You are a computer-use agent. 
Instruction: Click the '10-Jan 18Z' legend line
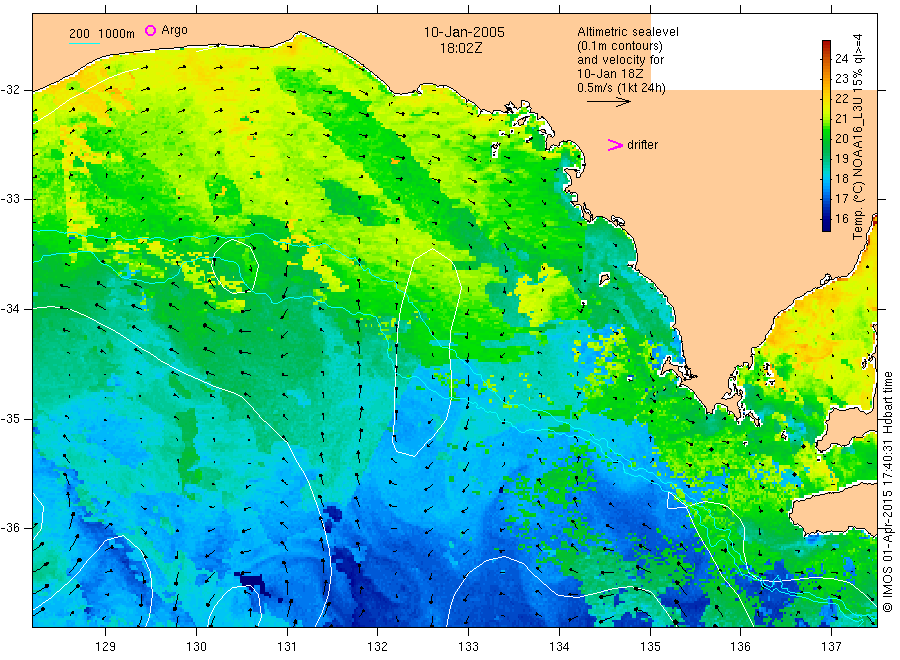click(610, 74)
